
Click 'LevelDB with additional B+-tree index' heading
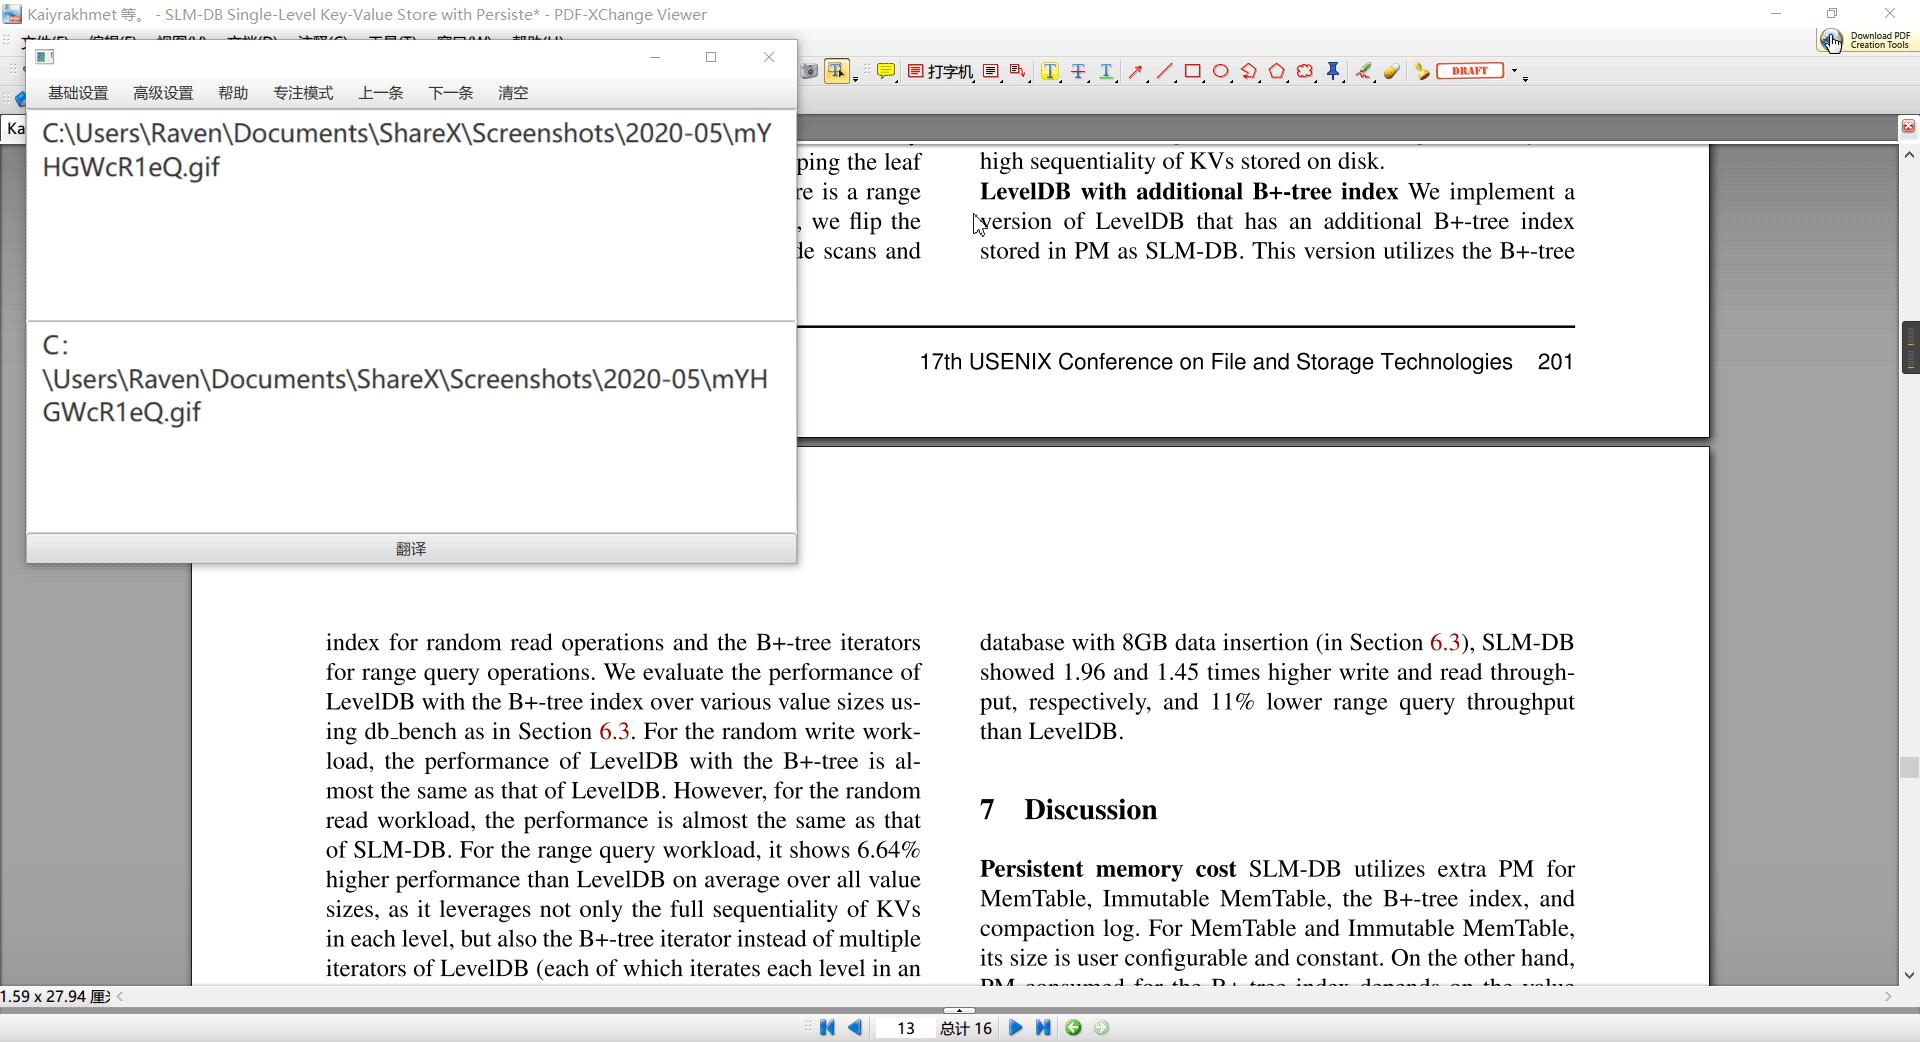1189,192
